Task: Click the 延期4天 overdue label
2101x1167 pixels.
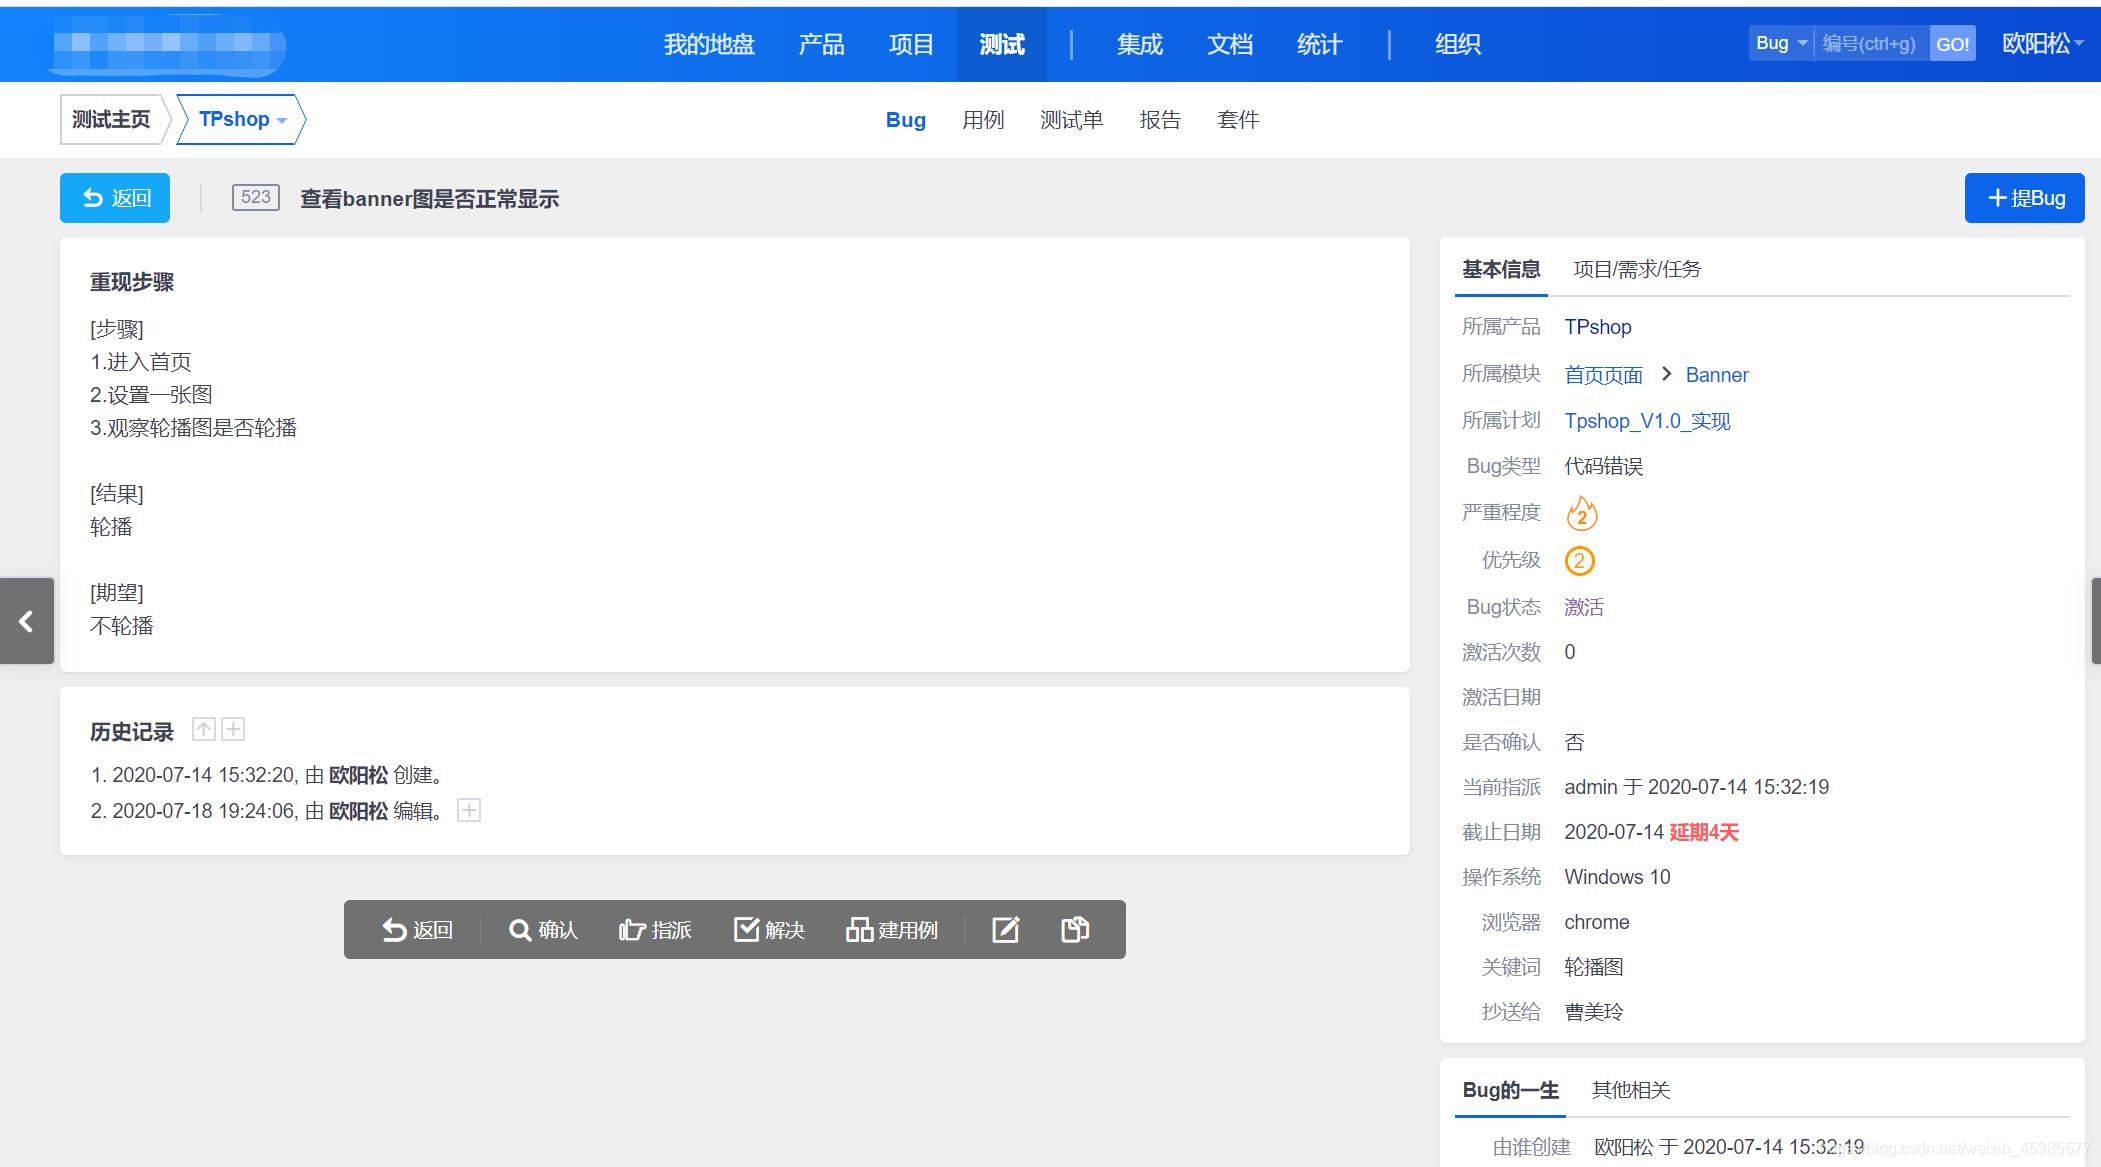Action: 1704,832
